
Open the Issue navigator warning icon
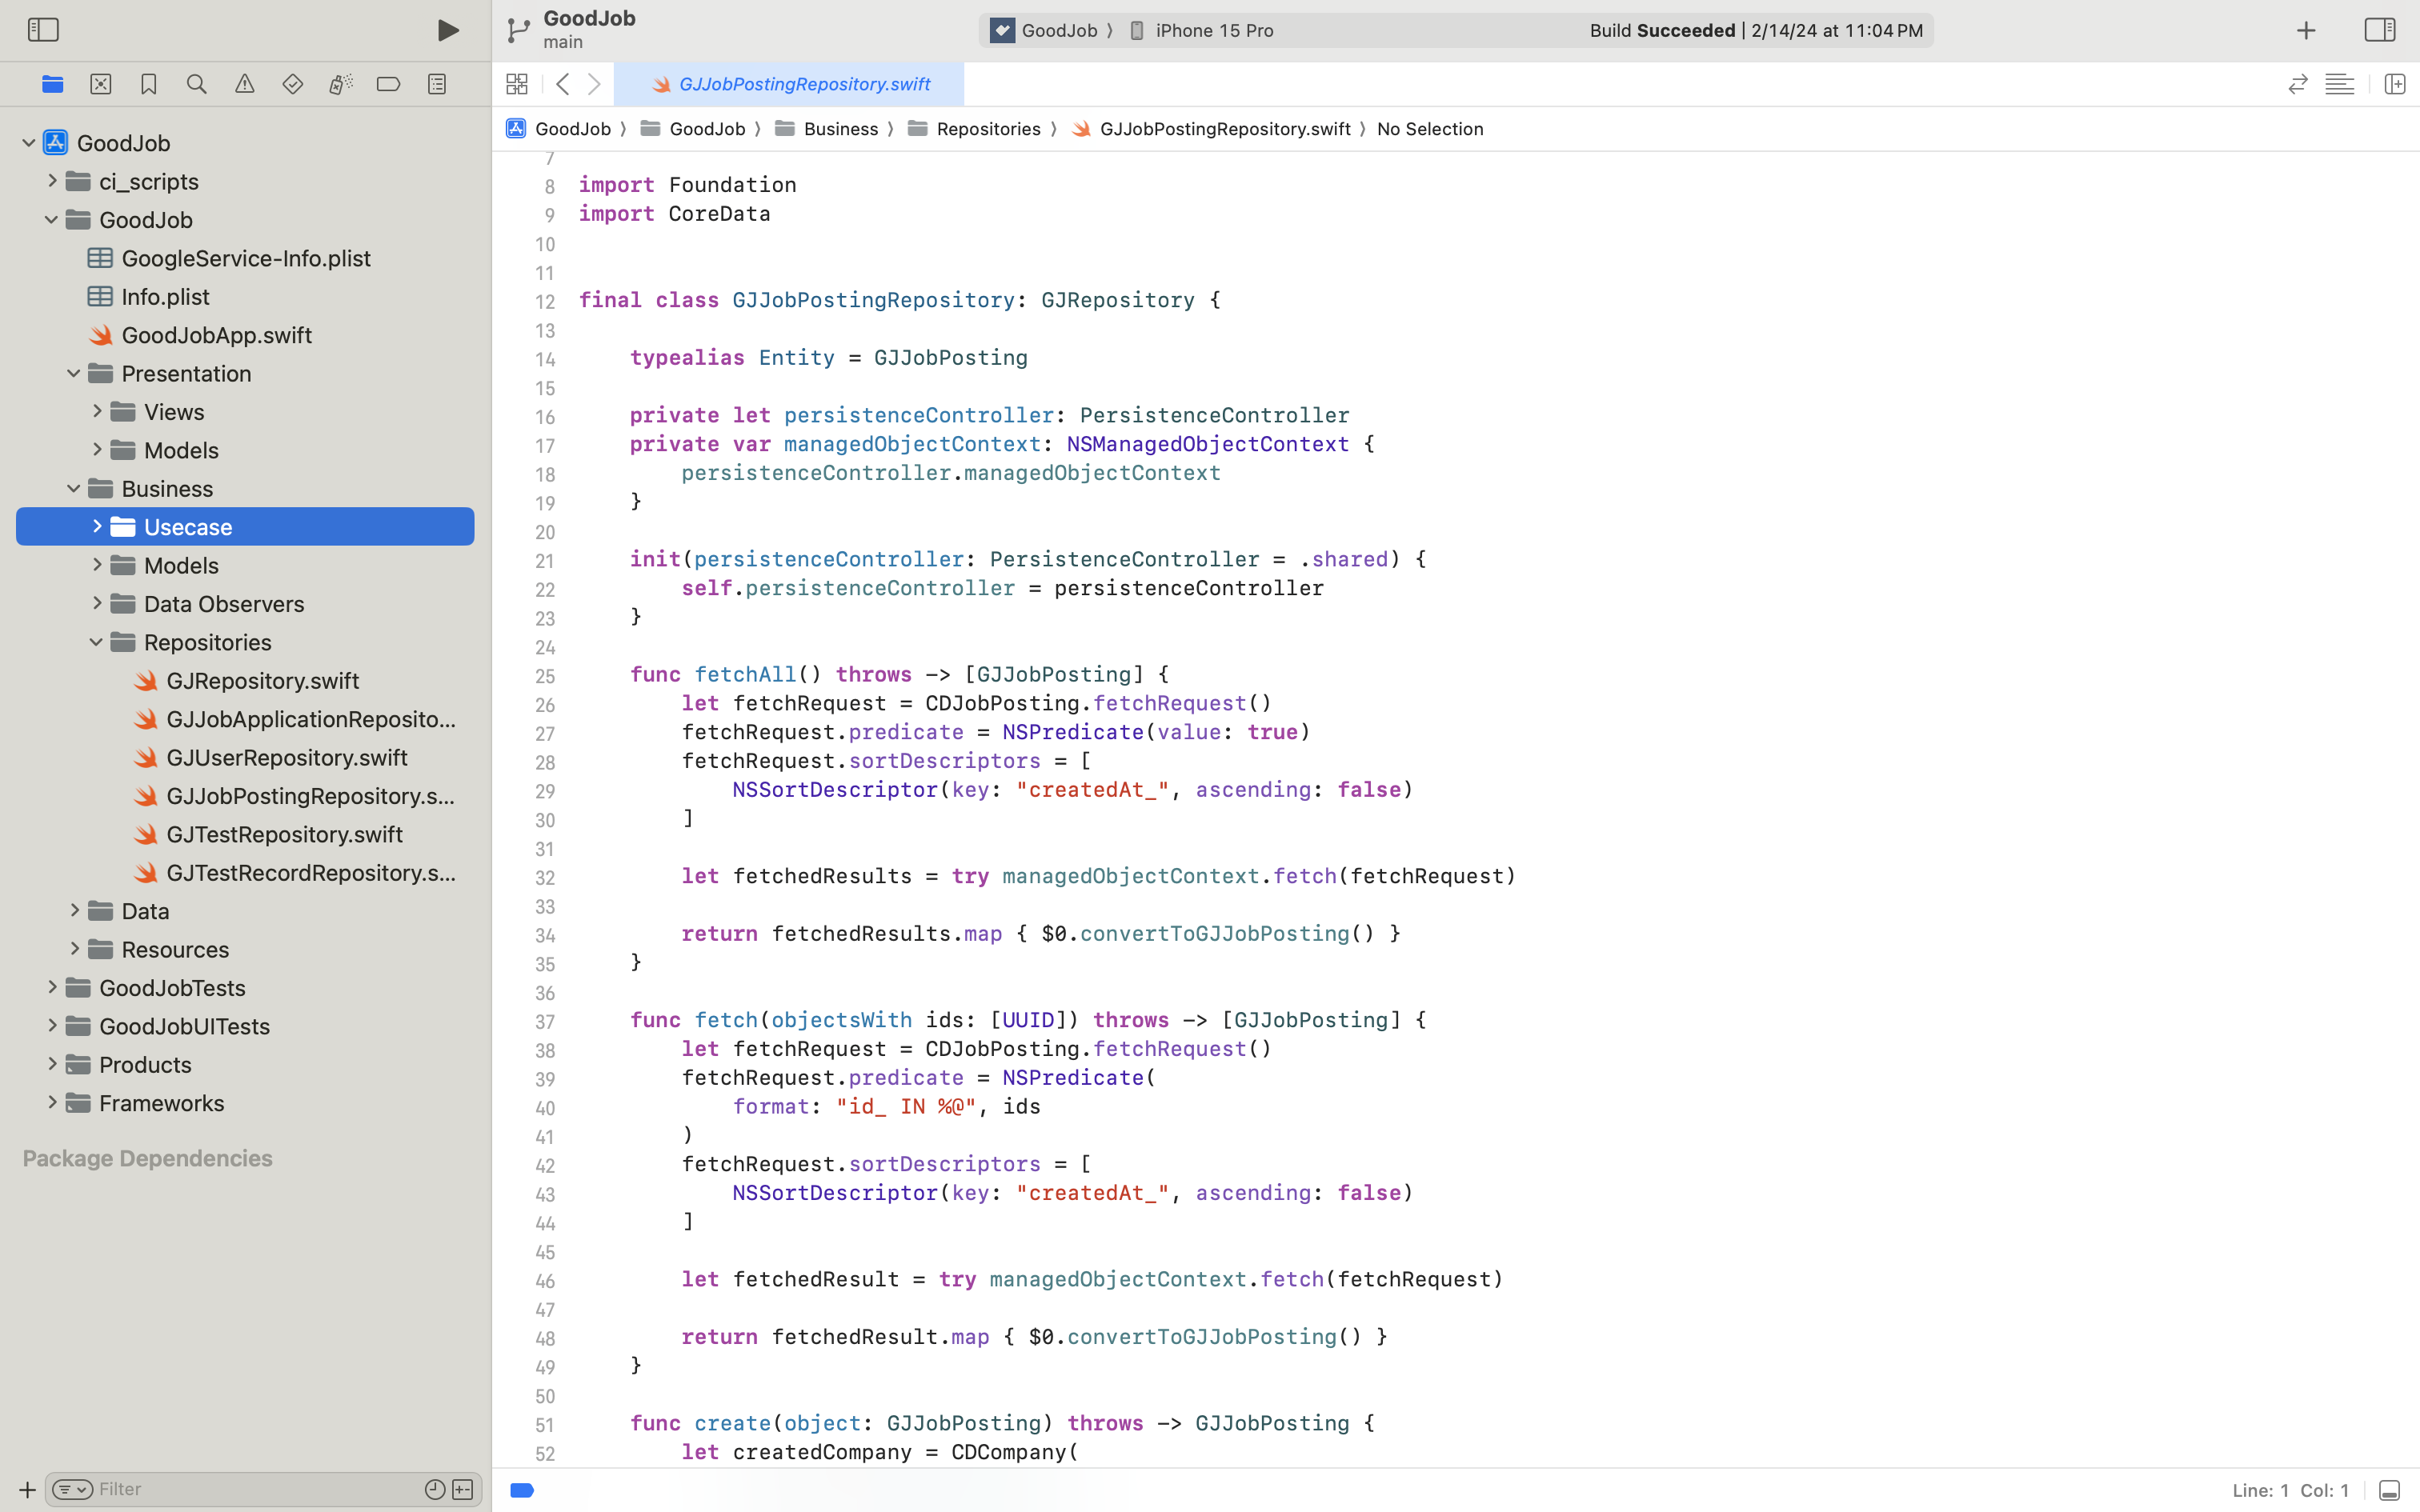(245, 84)
